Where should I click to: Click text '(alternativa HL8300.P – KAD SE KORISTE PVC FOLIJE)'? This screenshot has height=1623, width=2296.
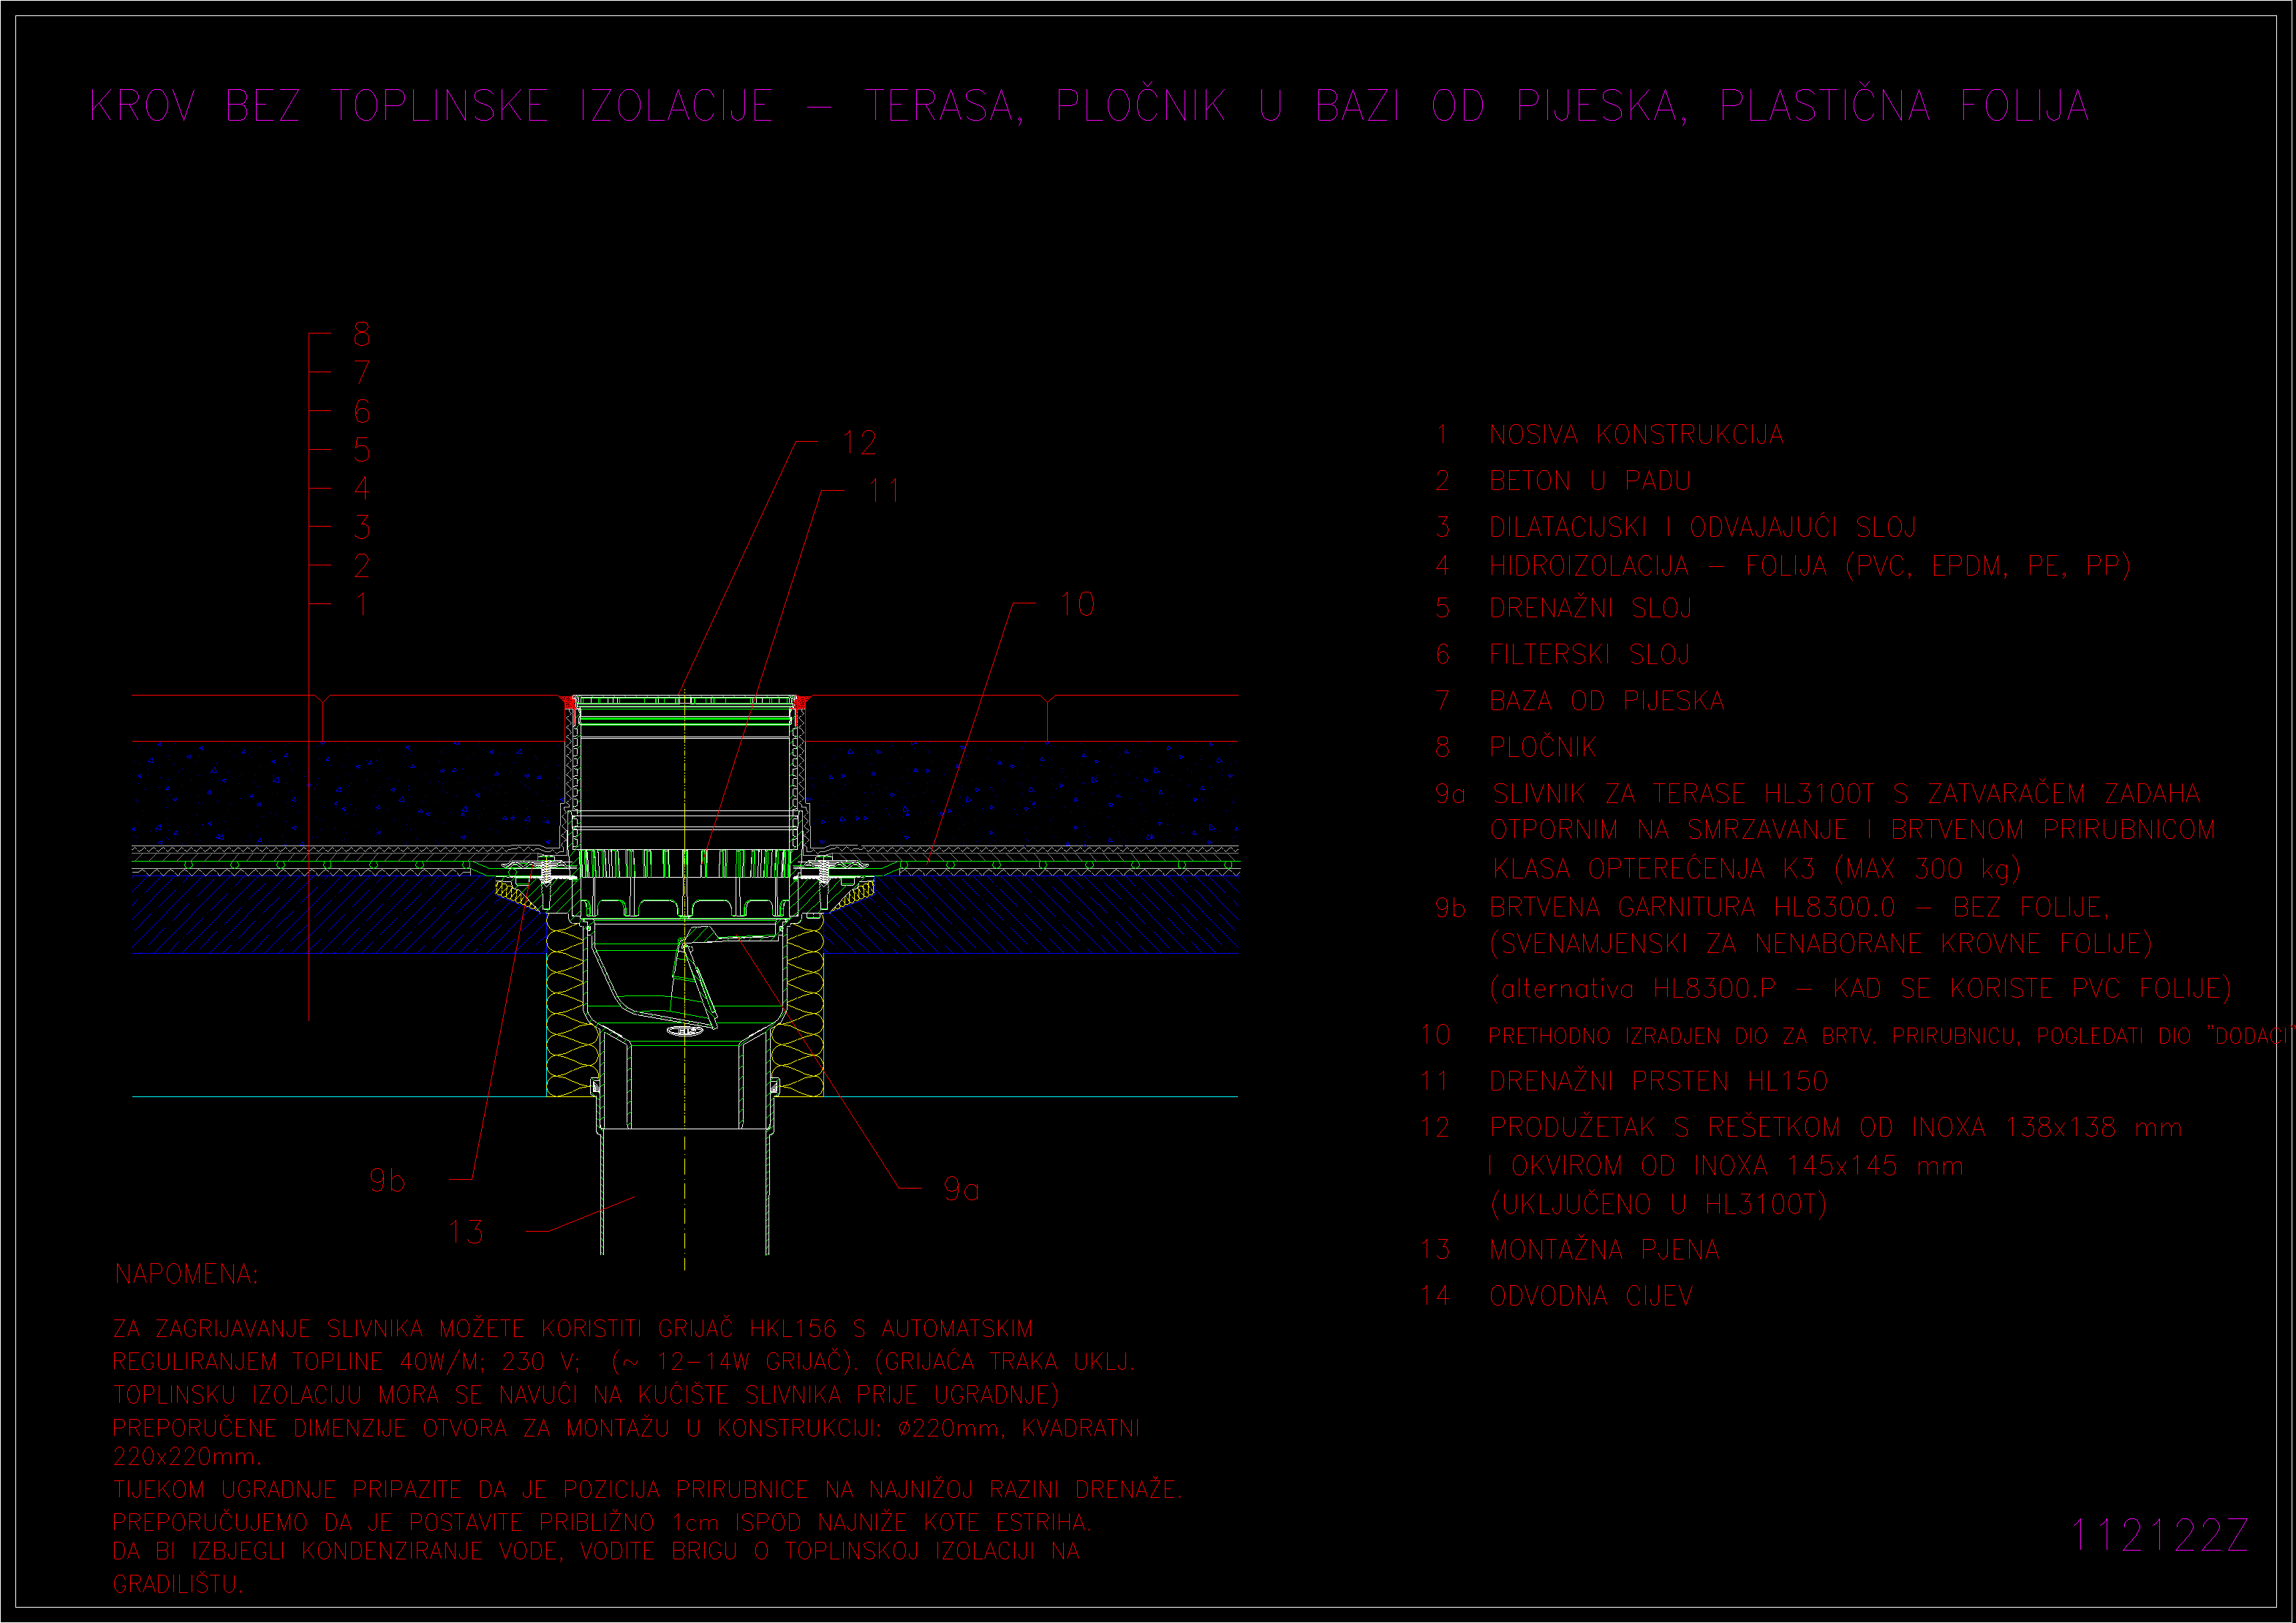pos(1860,988)
